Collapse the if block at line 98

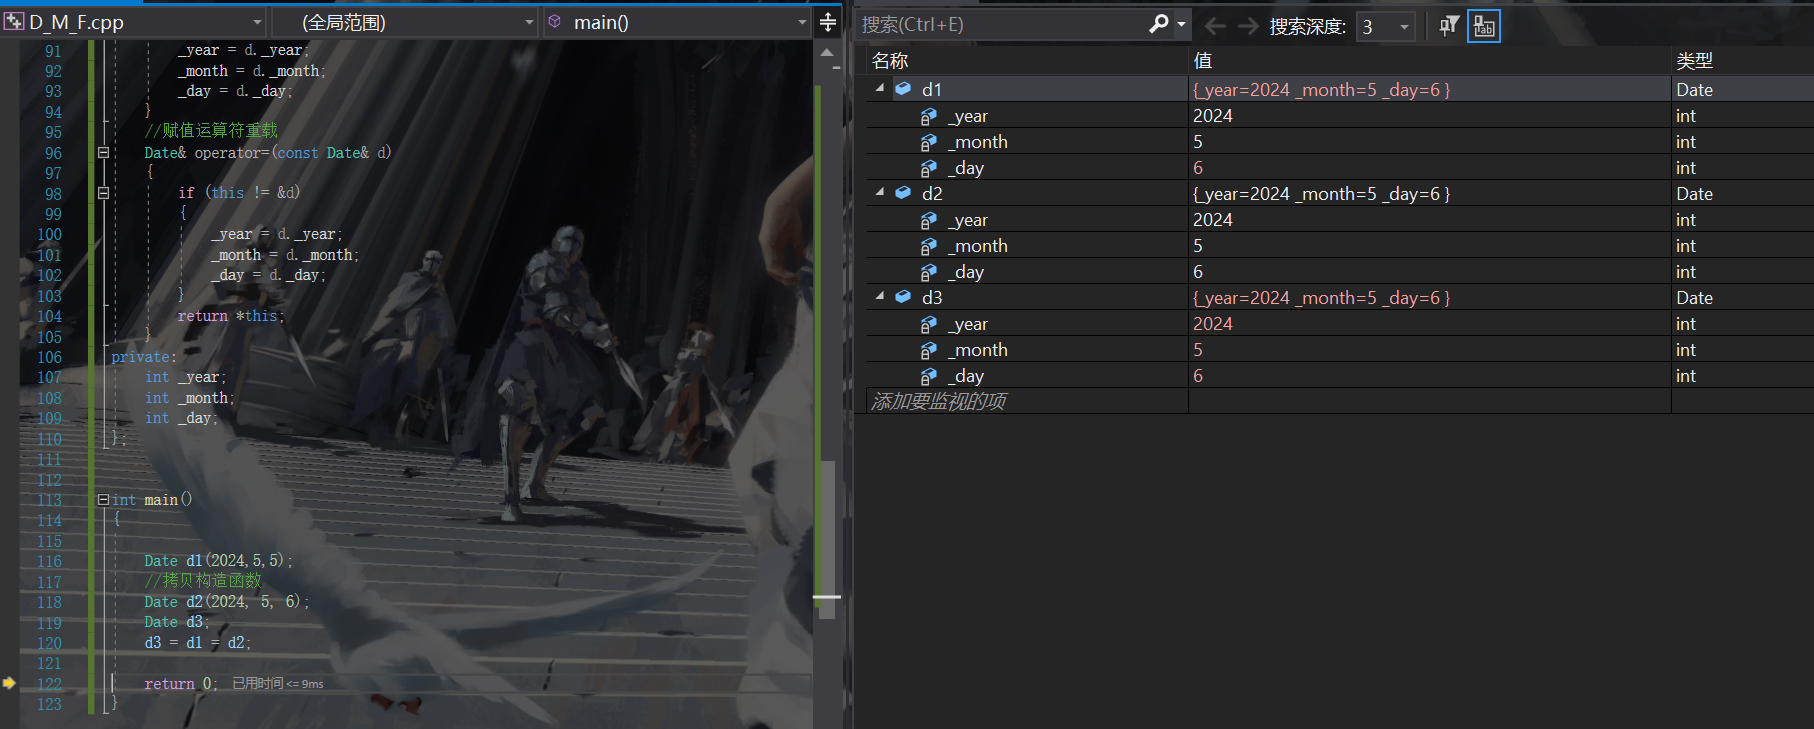(103, 193)
